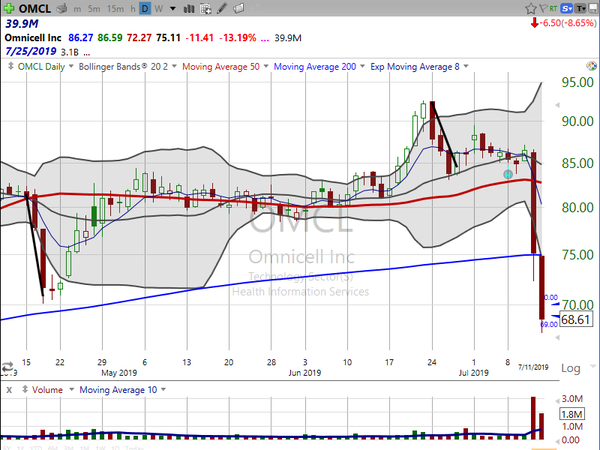600x450 pixels.
Task: Click the sync arrows icon by time axis
Action: [8, 367]
